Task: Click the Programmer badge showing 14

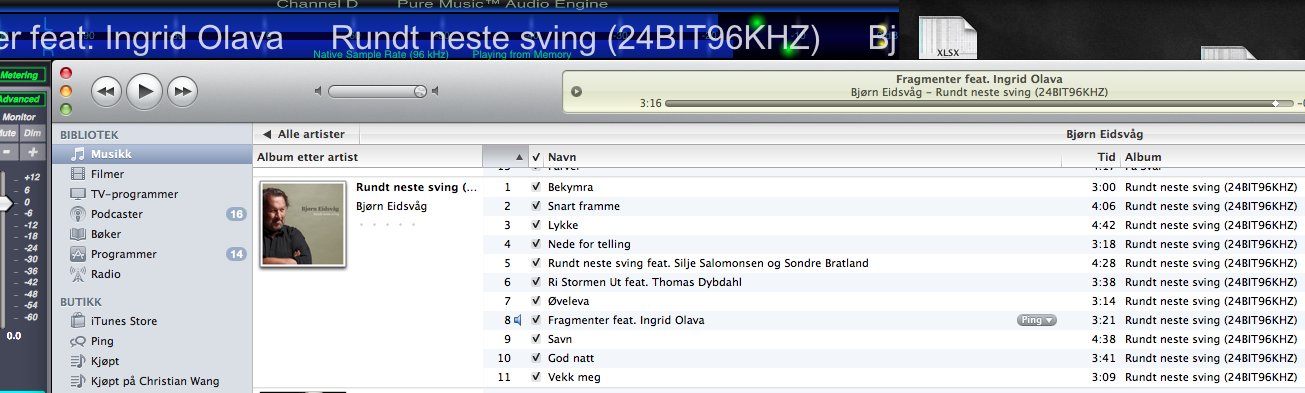Action: (x=236, y=254)
